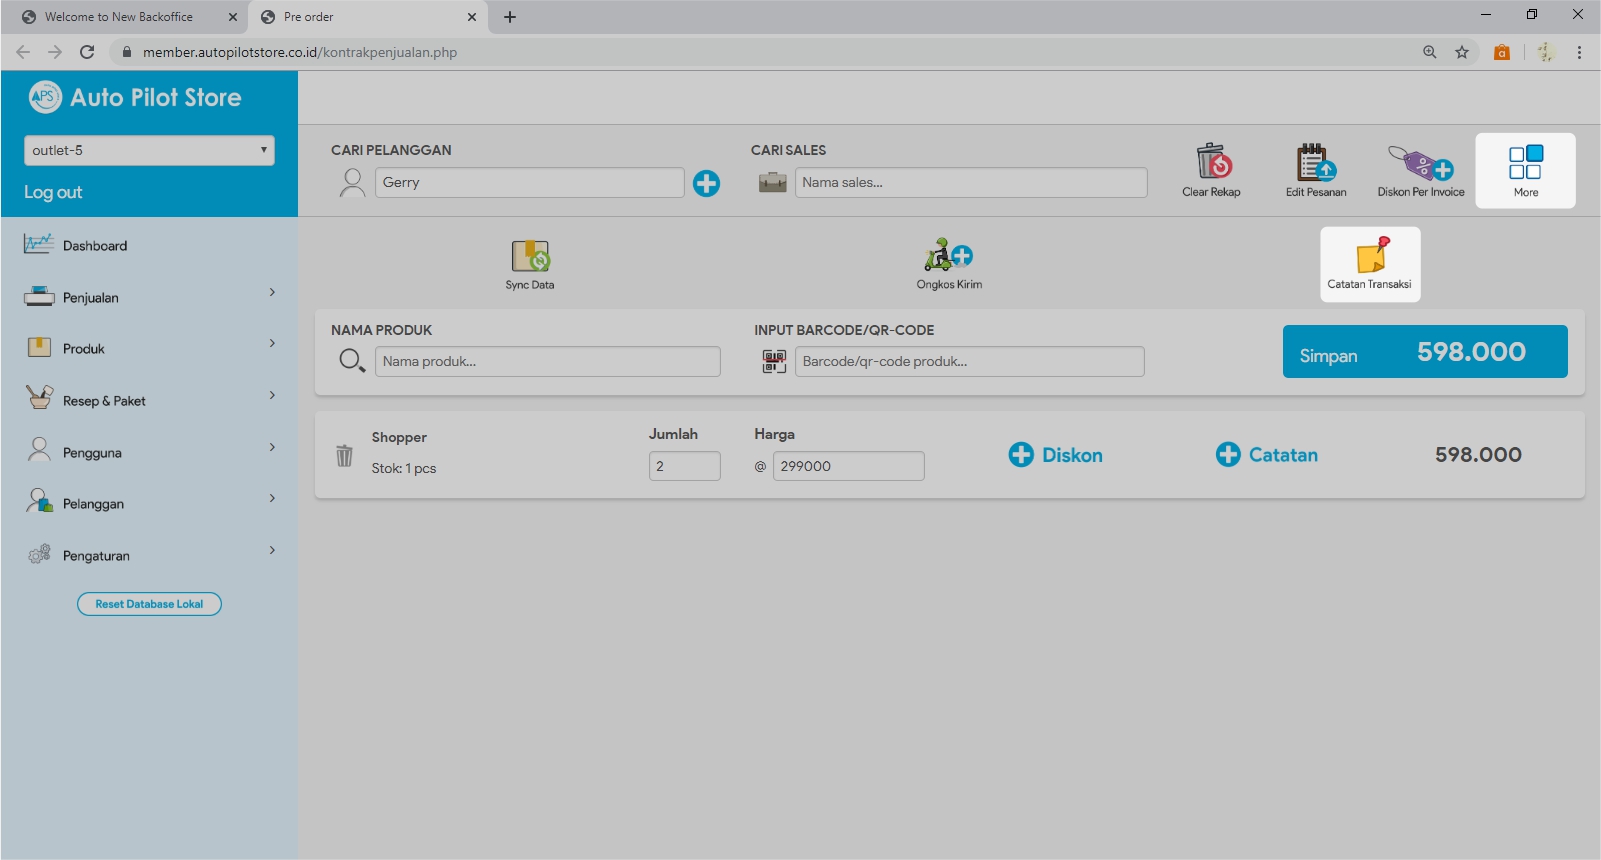The height and width of the screenshot is (860, 1601).
Task: Open Edit Pesanan clipboard icon
Action: coord(1315,162)
